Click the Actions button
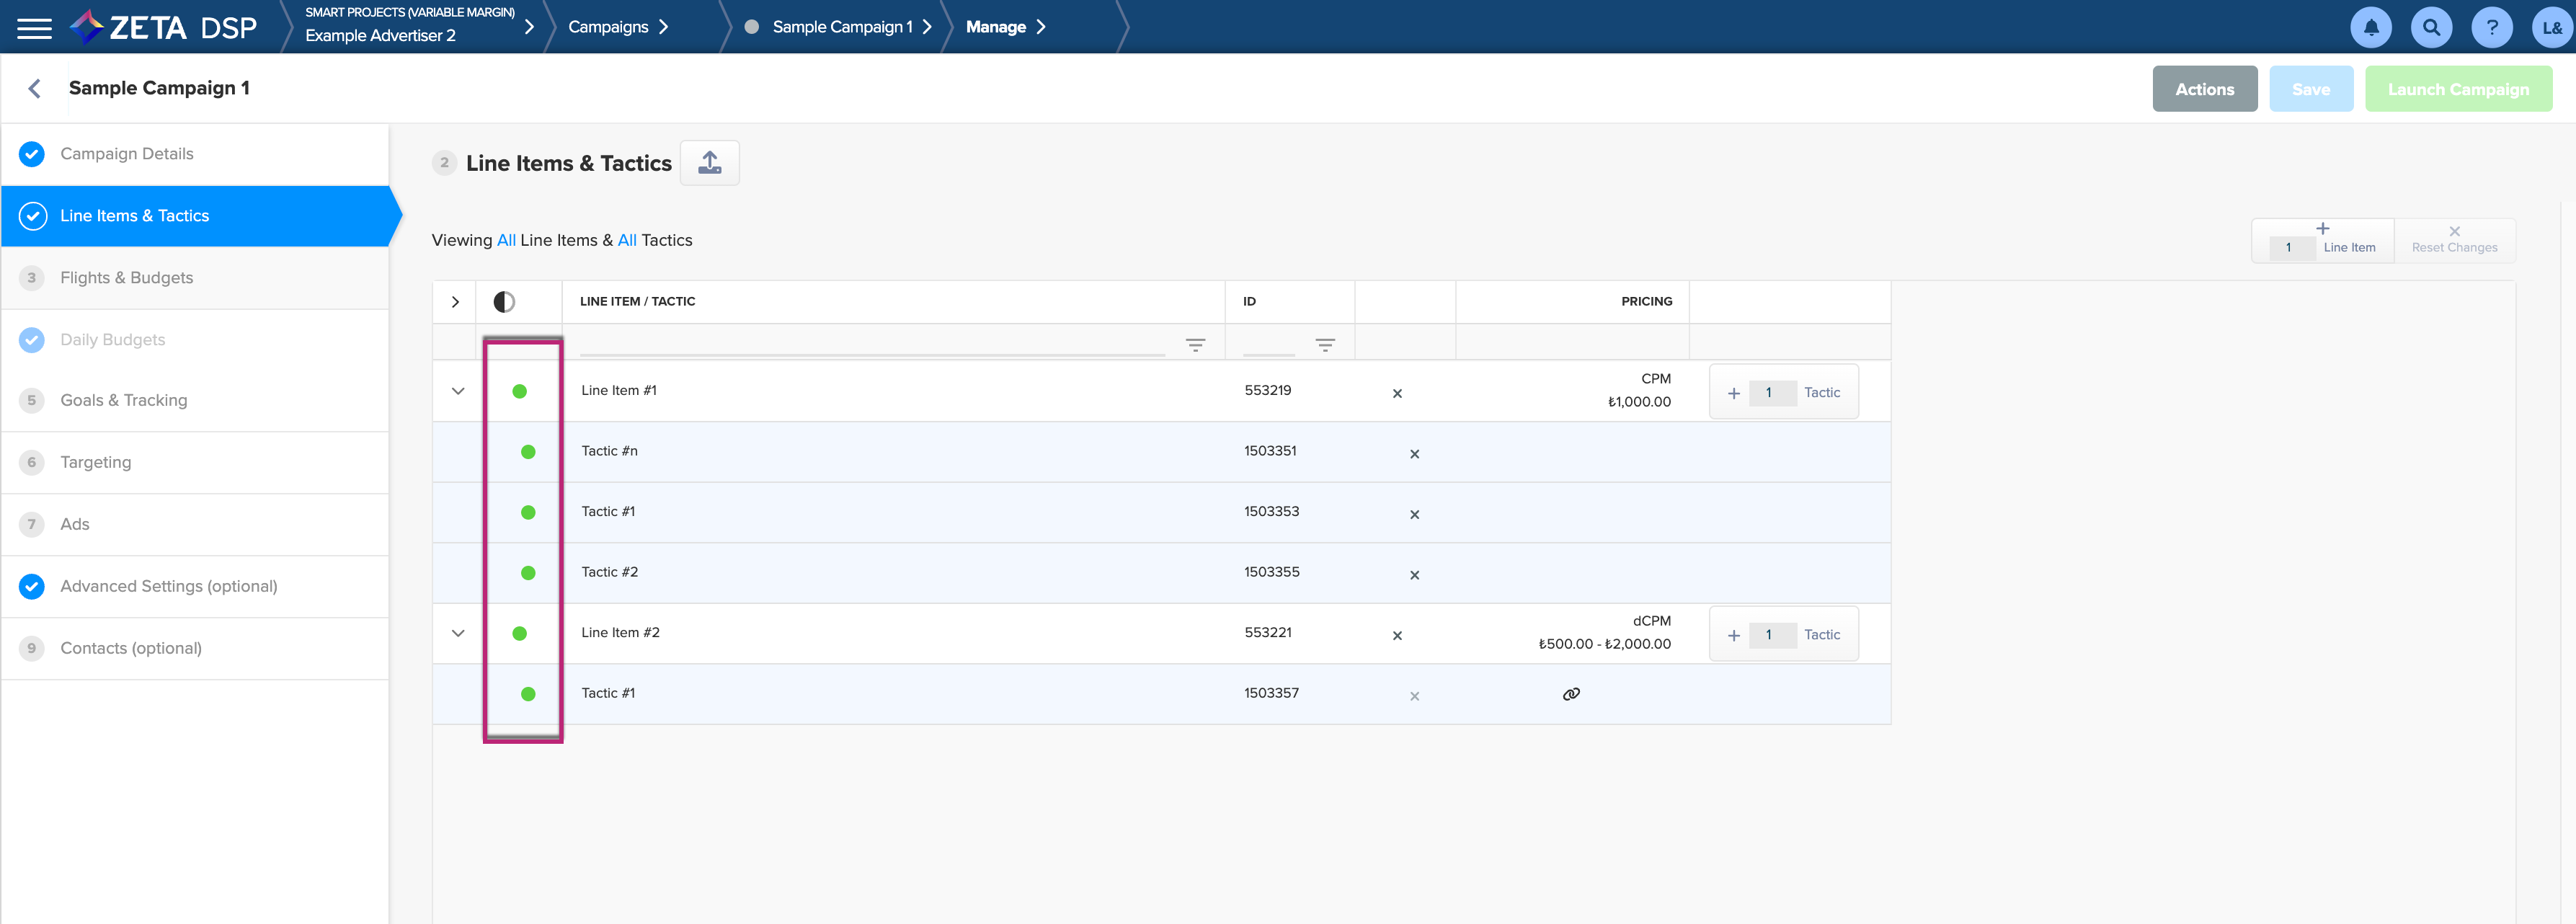The height and width of the screenshot is (924, 2576). (2204, 89)
